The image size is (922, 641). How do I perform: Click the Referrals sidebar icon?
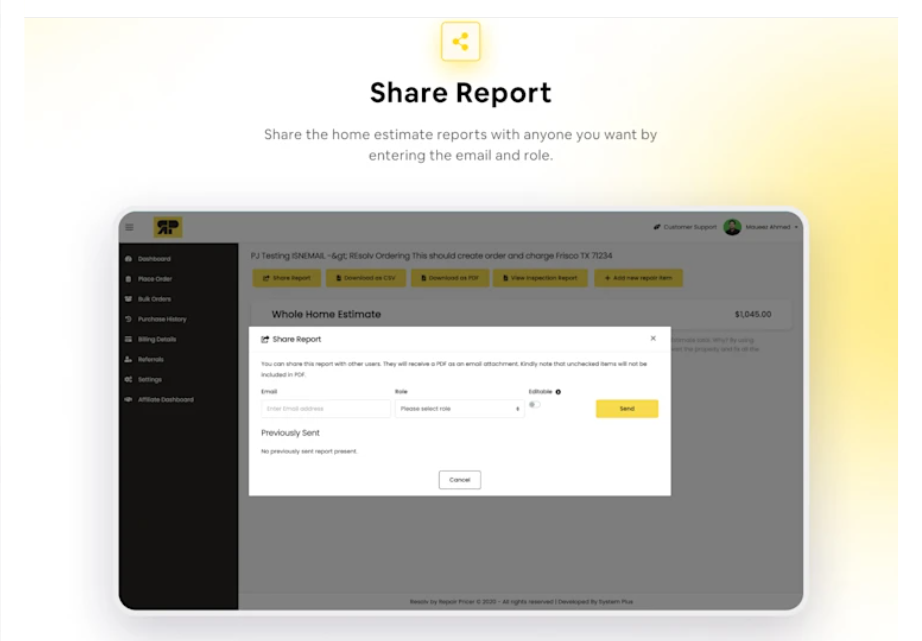coord(128,359)
